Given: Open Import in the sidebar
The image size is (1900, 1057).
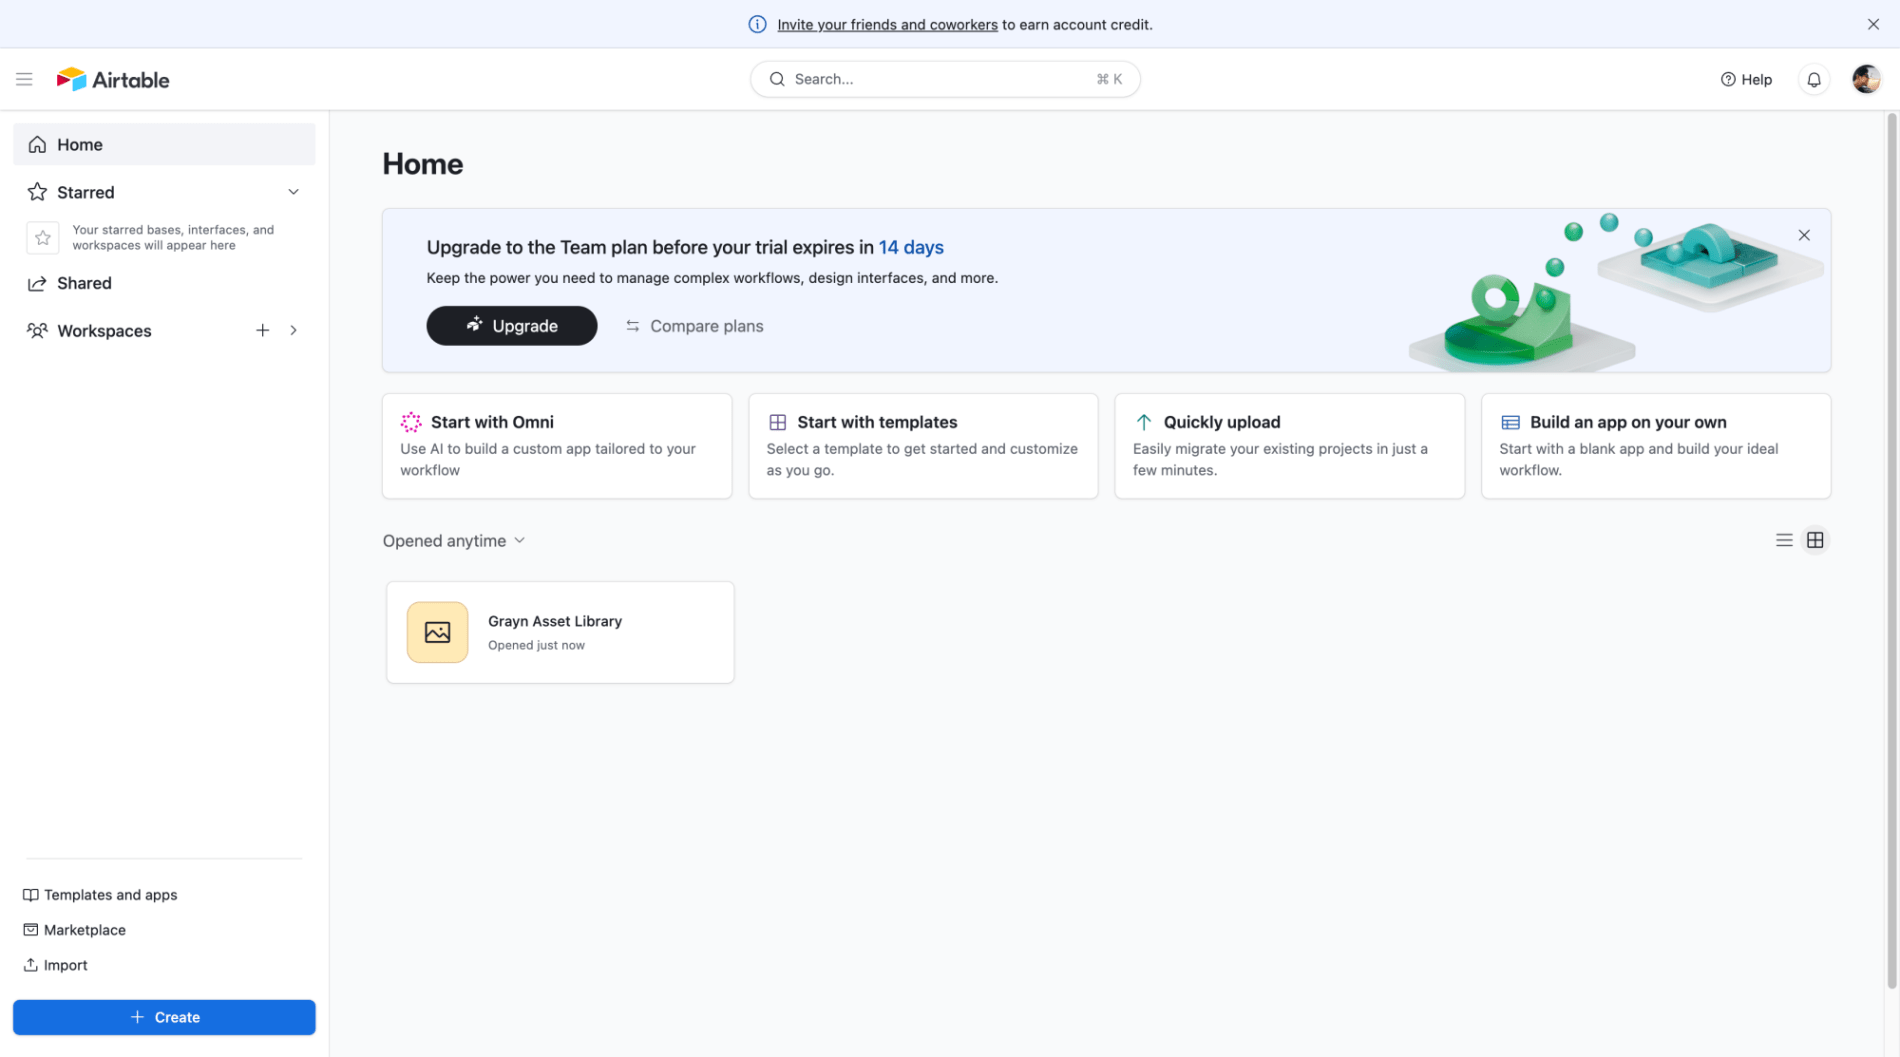Looking at the screenshot, I should [x=55, y=965].
